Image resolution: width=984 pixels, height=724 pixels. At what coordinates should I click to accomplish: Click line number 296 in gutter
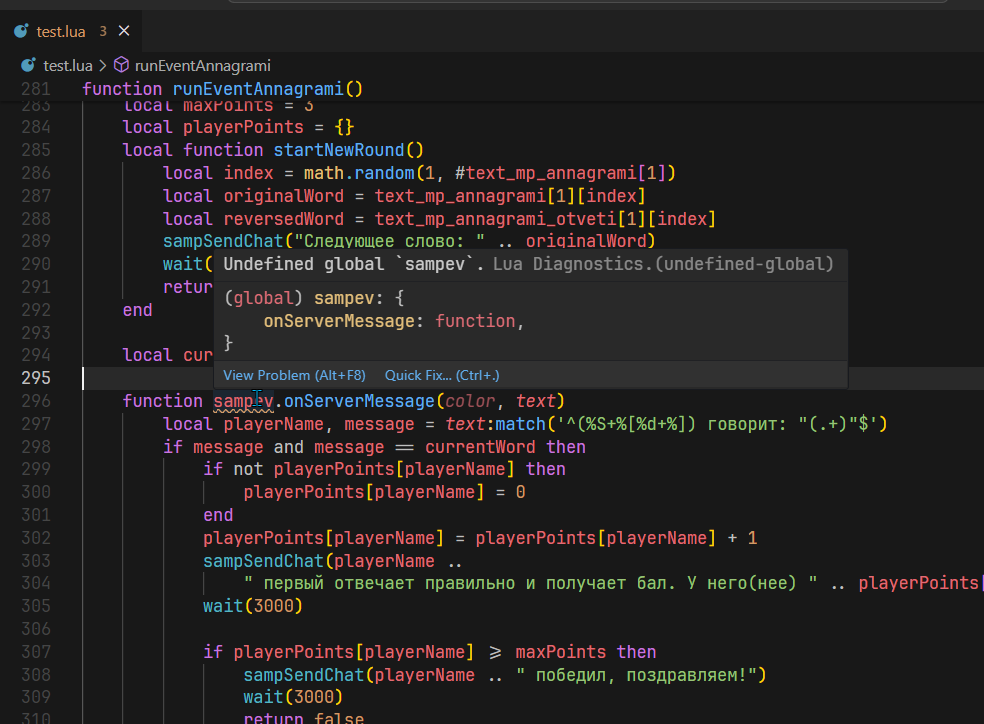(36, 401)
